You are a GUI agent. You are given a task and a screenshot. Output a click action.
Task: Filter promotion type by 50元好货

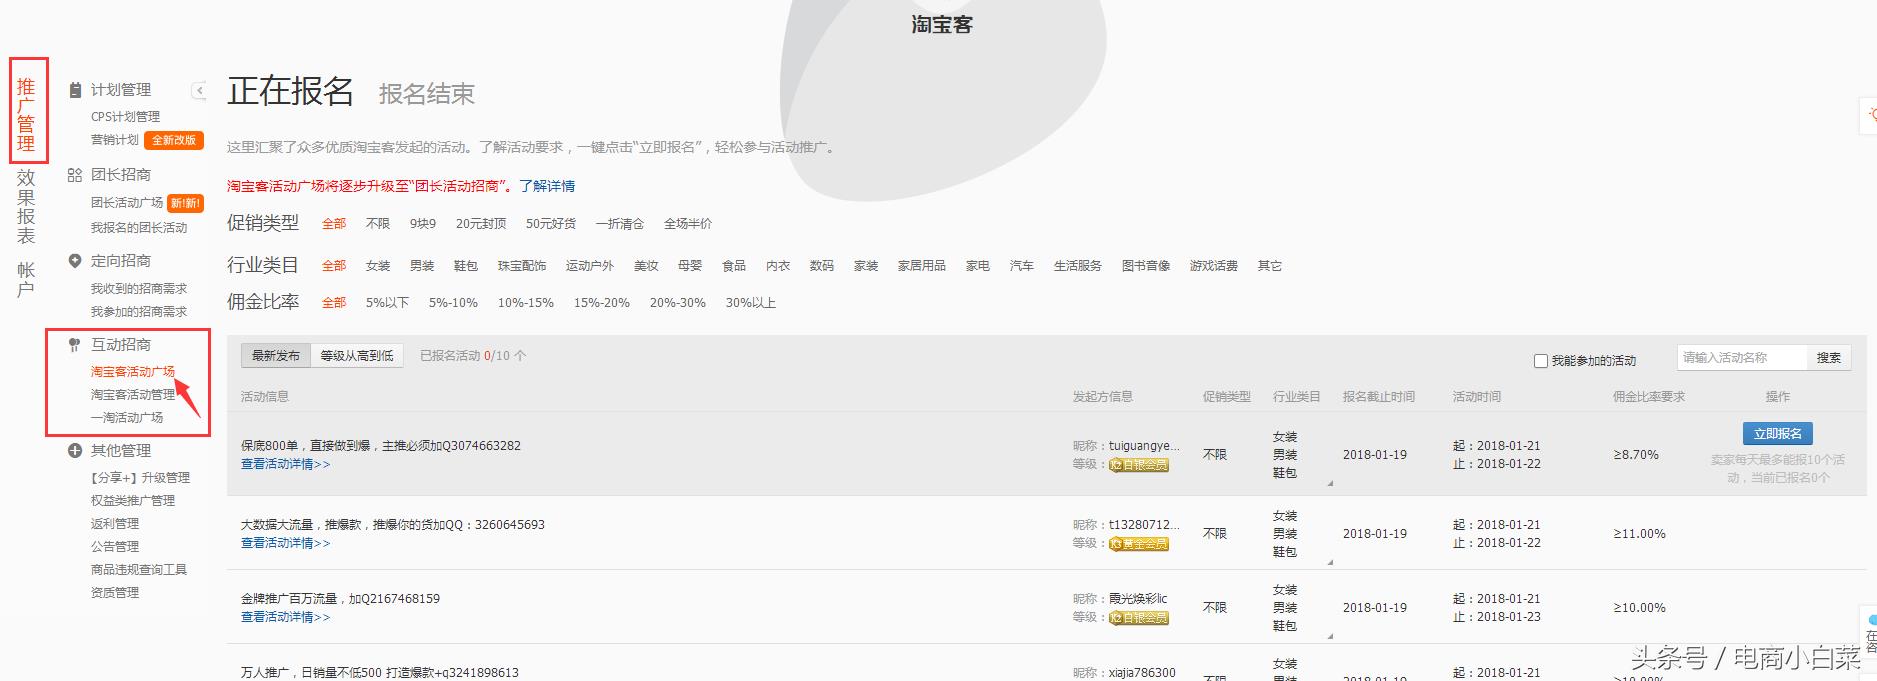click(x=551, y=224)
